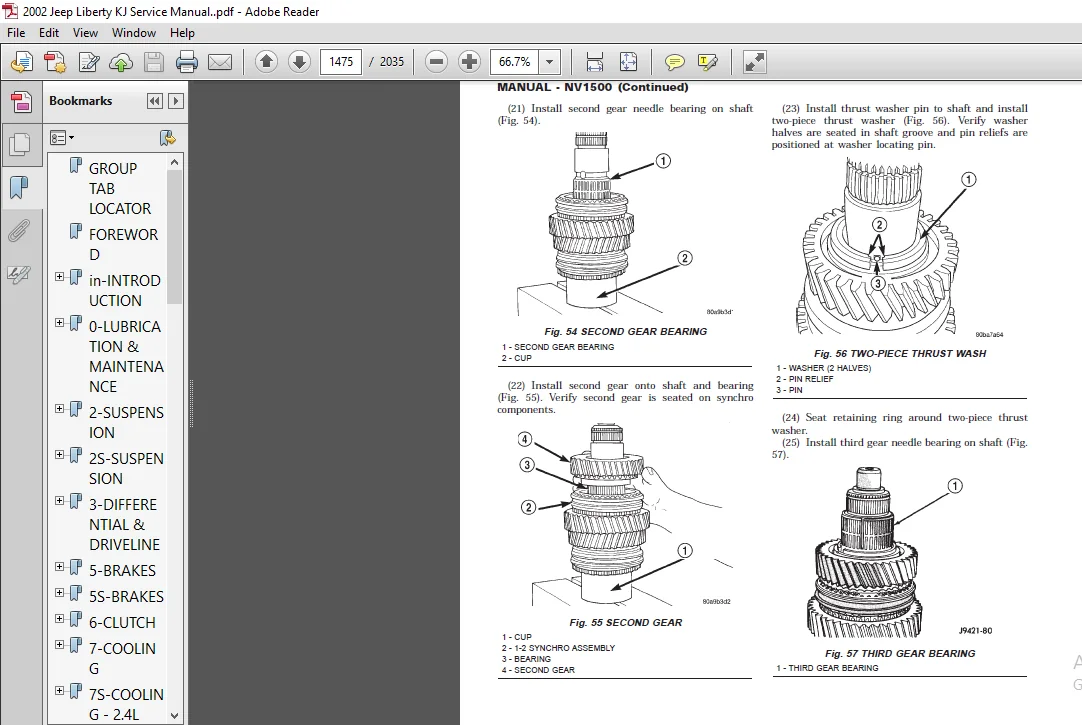Click the Save file icon
Image resolution: width=1082 pixels, height=725 pixels.
coord(154,62)
